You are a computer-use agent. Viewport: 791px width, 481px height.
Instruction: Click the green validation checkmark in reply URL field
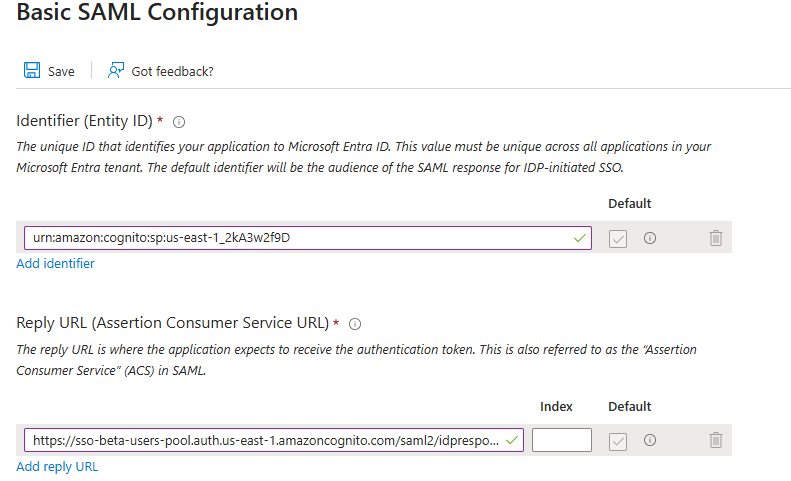tap(512, 440)
